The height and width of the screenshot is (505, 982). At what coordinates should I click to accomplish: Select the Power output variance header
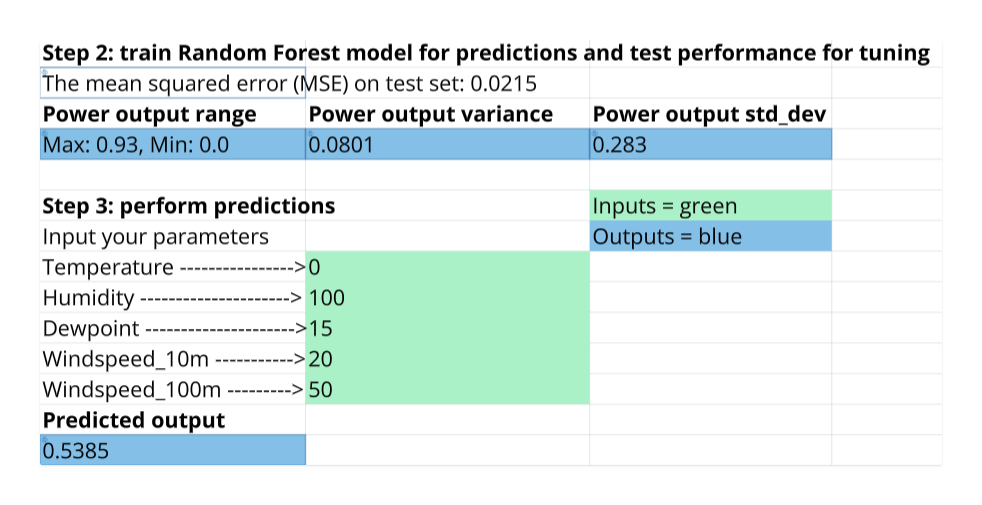coord(431,114)
